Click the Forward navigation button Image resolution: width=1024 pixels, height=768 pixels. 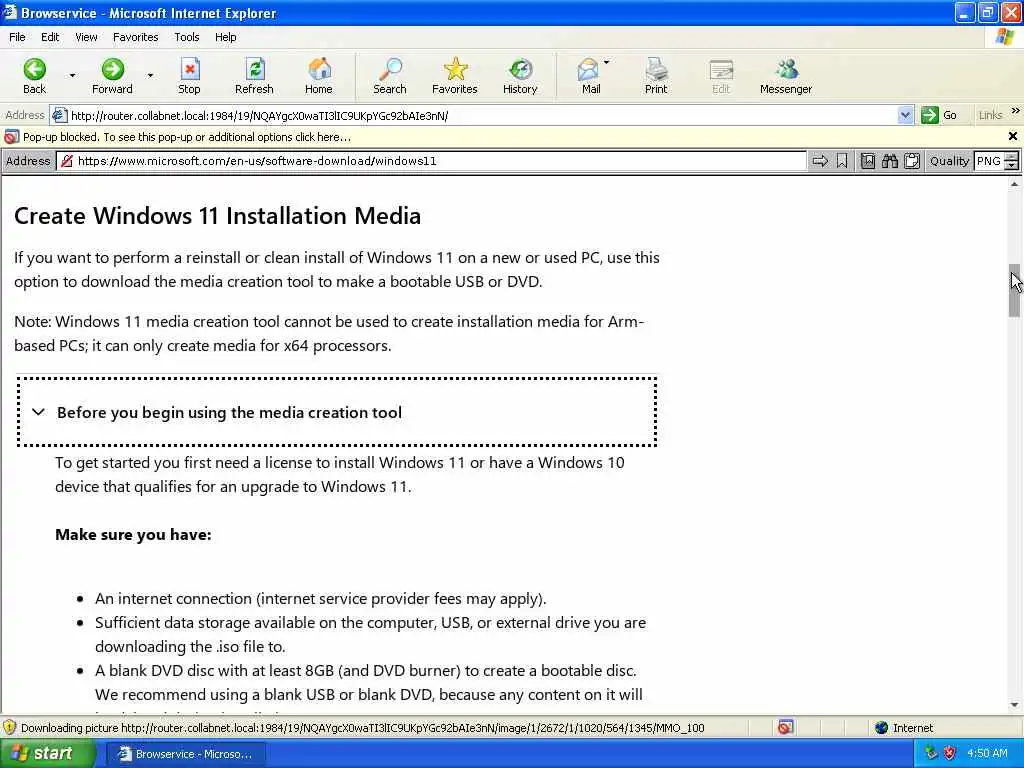click(x=112, y=76)
